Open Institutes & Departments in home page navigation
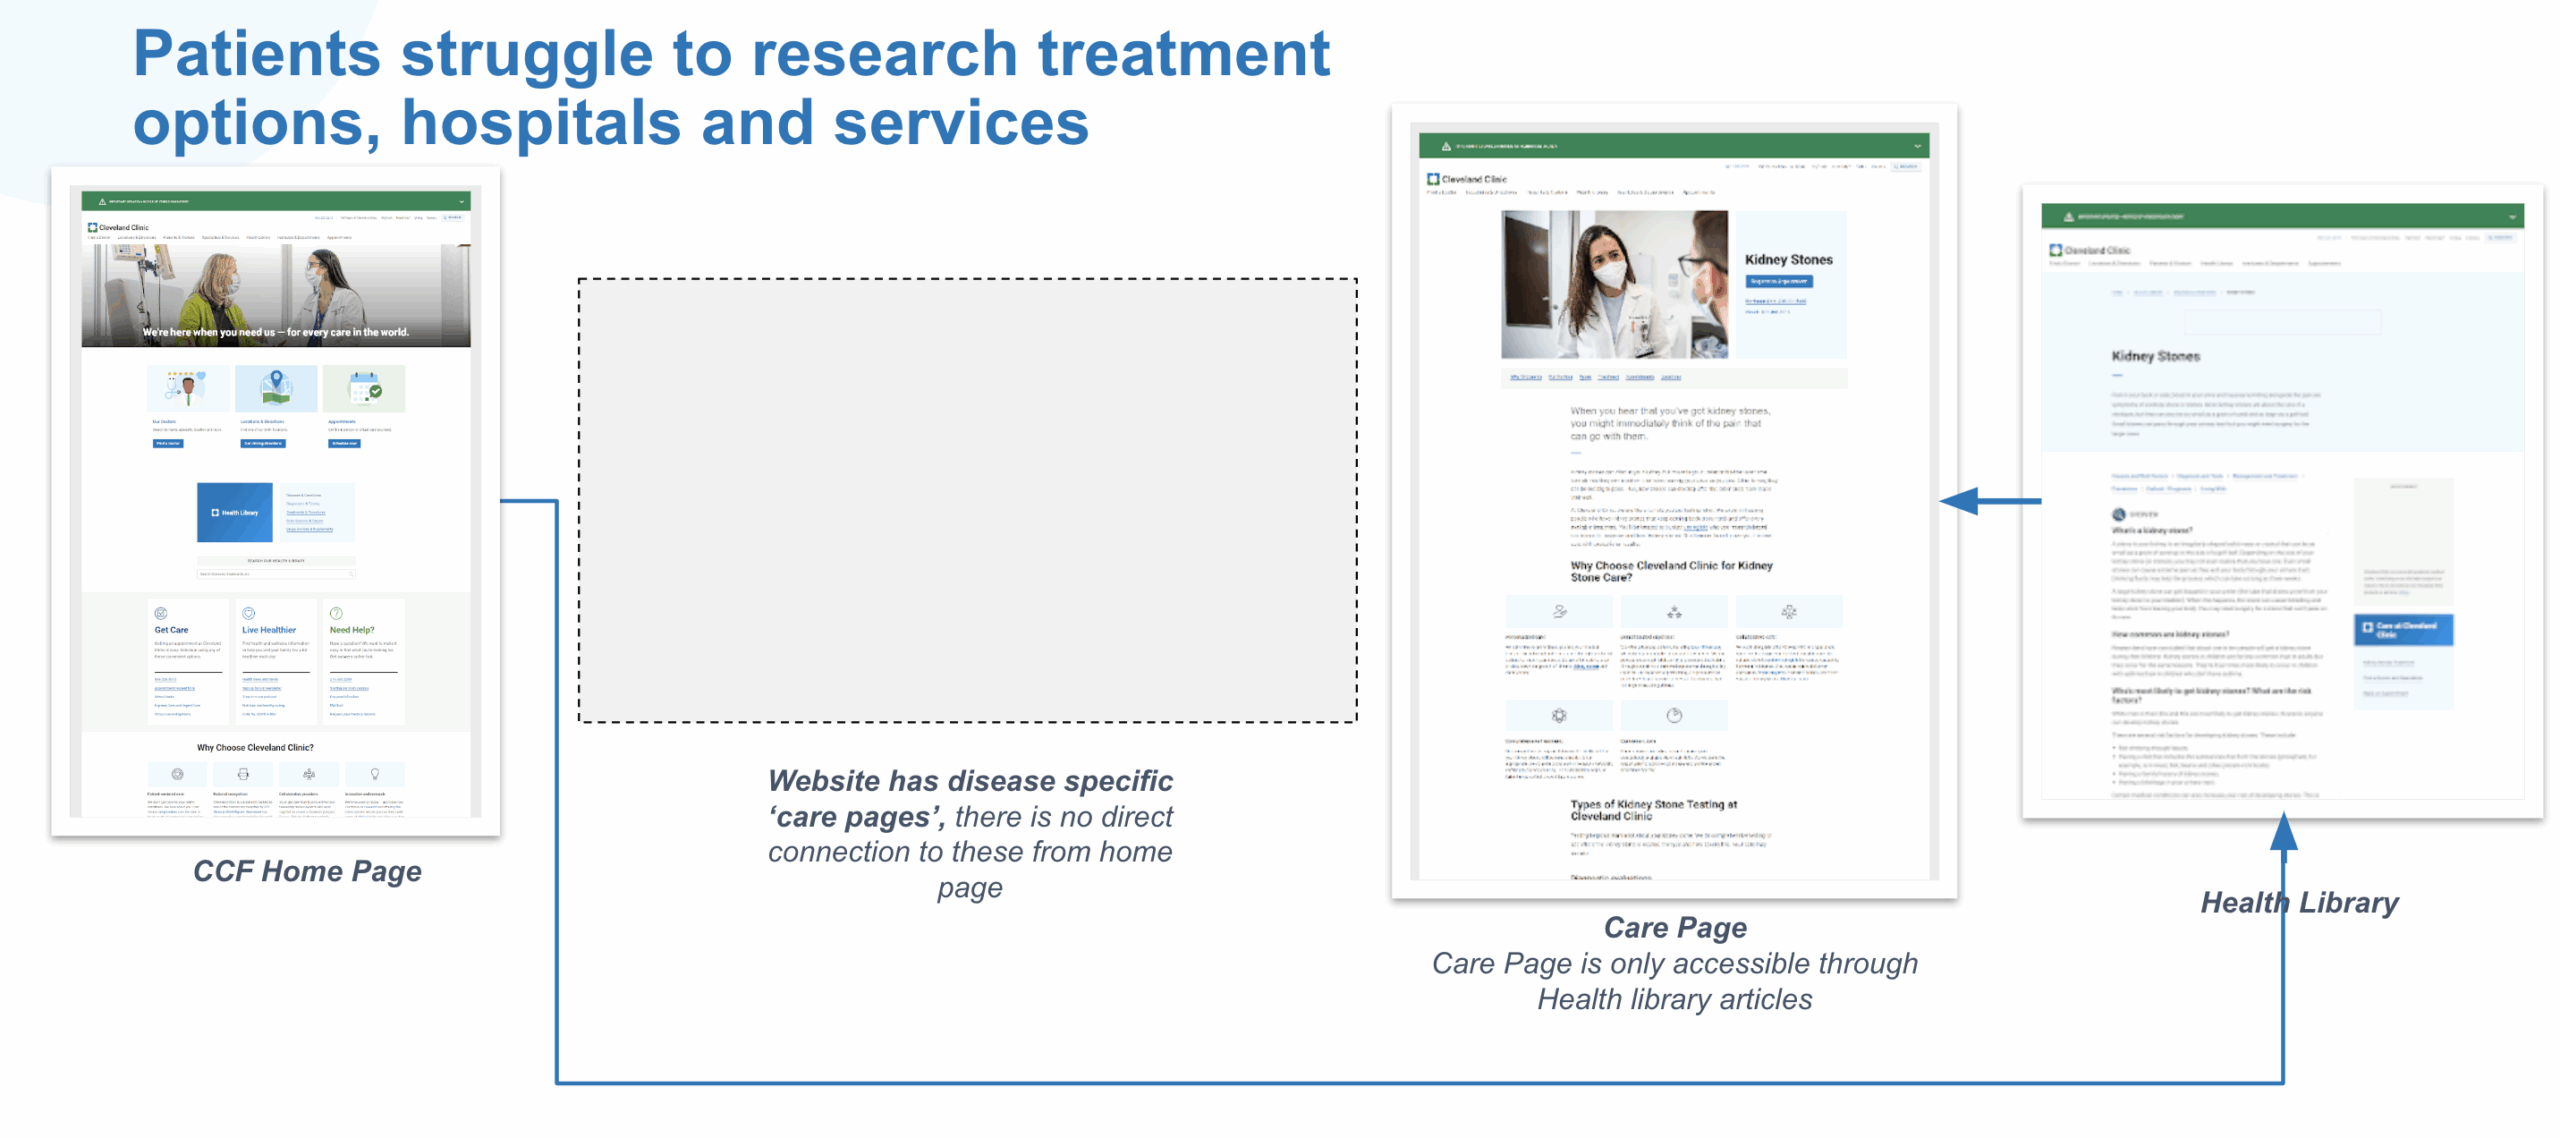Screen dimensions: 2560x1138 pyautogui.click(x=298, y=238)
